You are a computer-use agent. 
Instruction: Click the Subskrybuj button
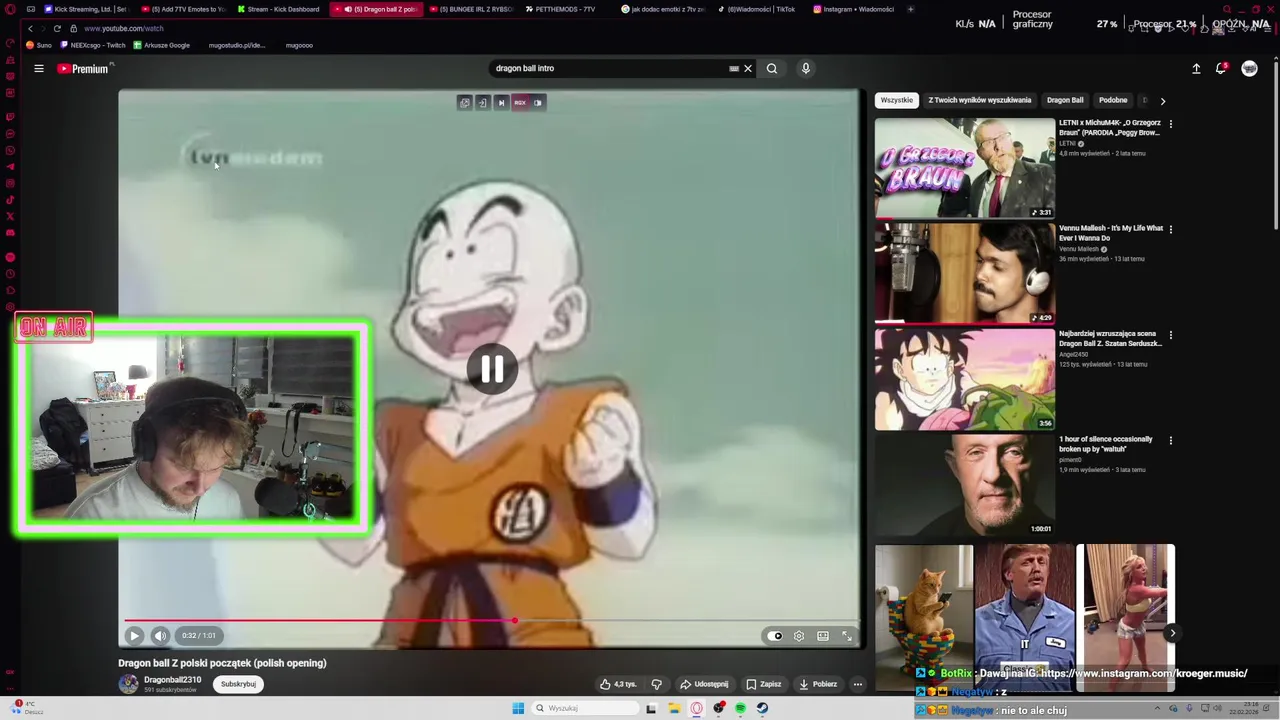coord(238,684)
